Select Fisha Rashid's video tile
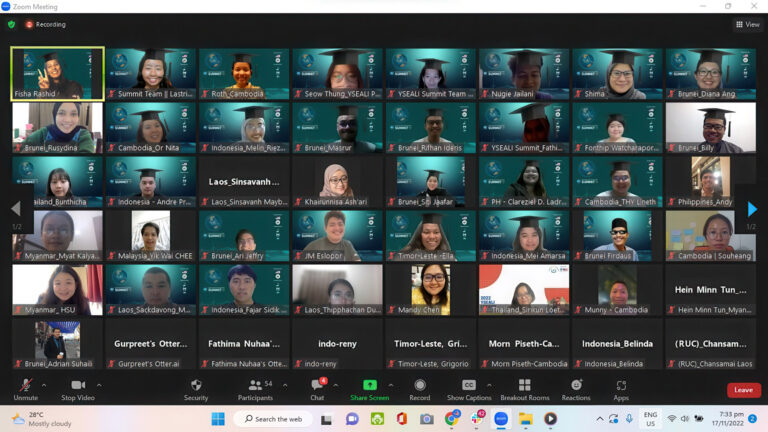The height and width of the screenshot is (432, 768). pos(57,73)
